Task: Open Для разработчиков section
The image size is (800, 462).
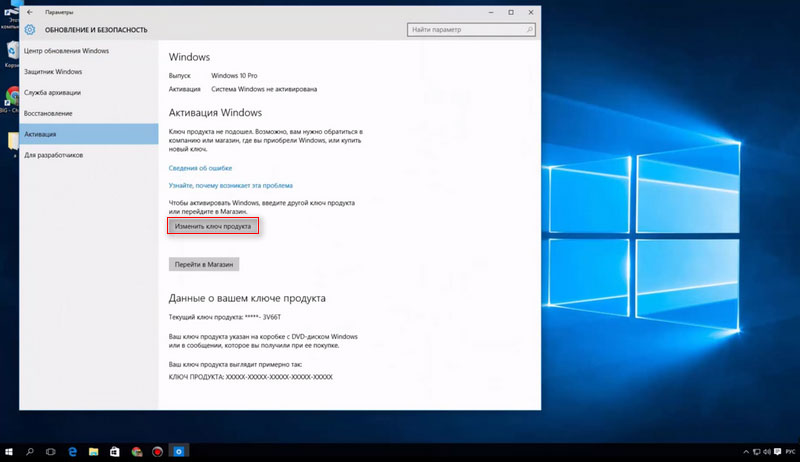Action: tap(89, 155)
